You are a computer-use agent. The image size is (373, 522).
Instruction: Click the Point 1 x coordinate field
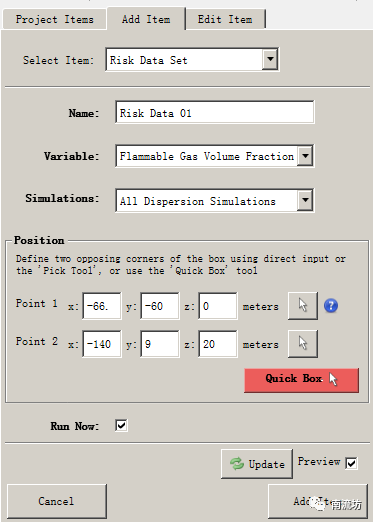[x=102, y=306]
